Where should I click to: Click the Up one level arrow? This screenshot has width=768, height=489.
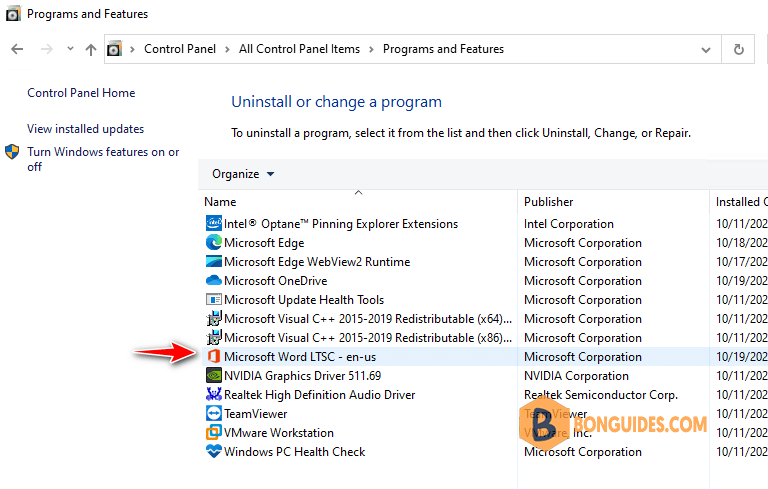tap(91, 49)
